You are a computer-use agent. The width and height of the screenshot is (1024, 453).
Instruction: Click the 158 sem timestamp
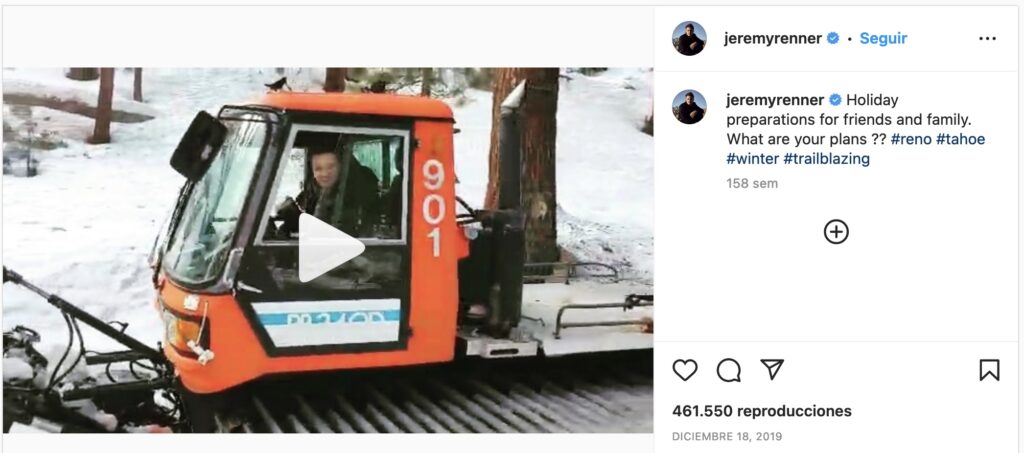click(x=752, y=184)
